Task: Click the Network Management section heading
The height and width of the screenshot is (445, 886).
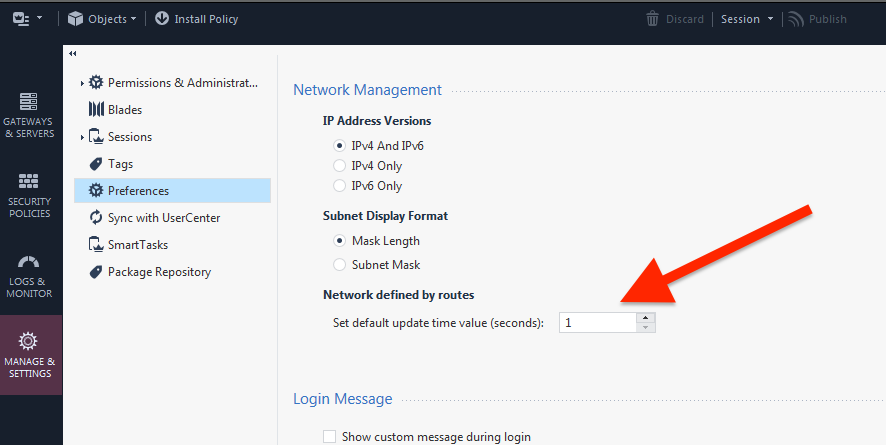Action: point(367,90)
